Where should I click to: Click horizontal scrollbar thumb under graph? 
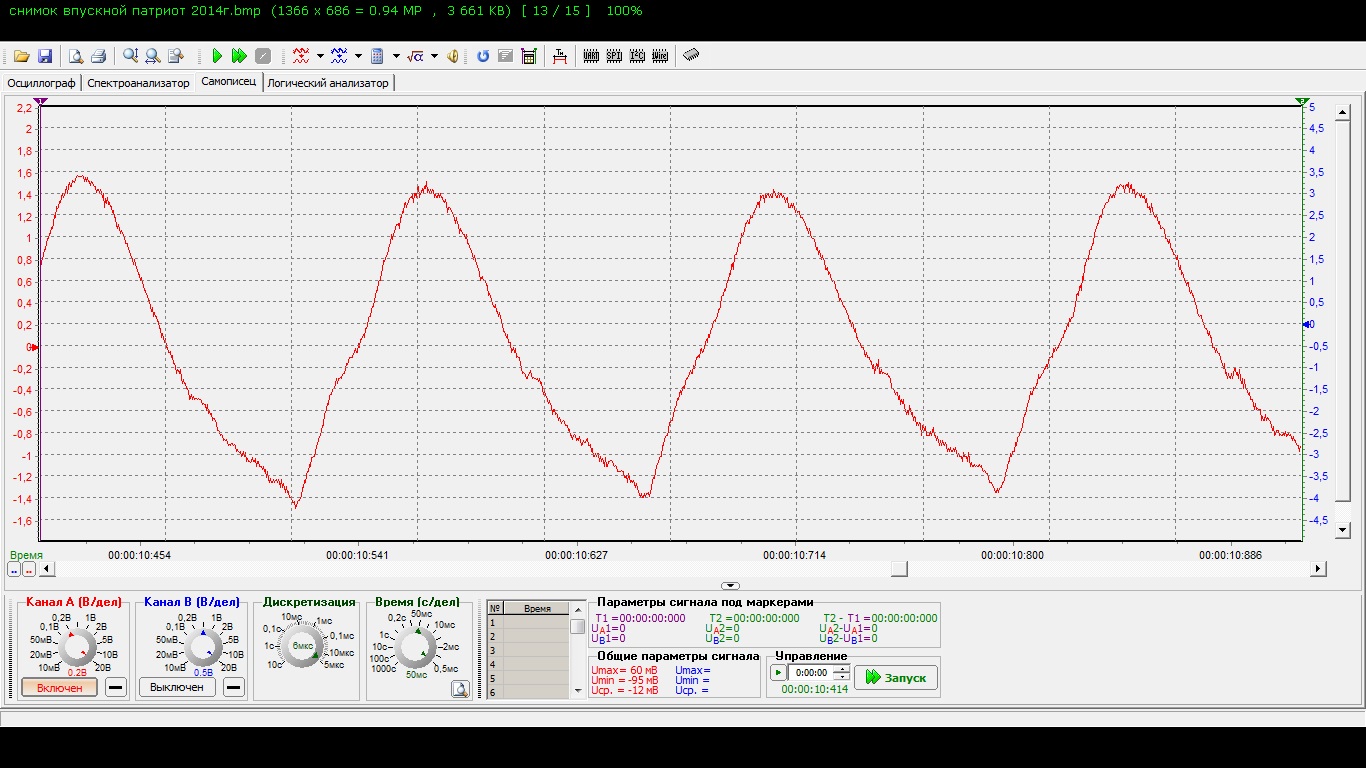900,569
